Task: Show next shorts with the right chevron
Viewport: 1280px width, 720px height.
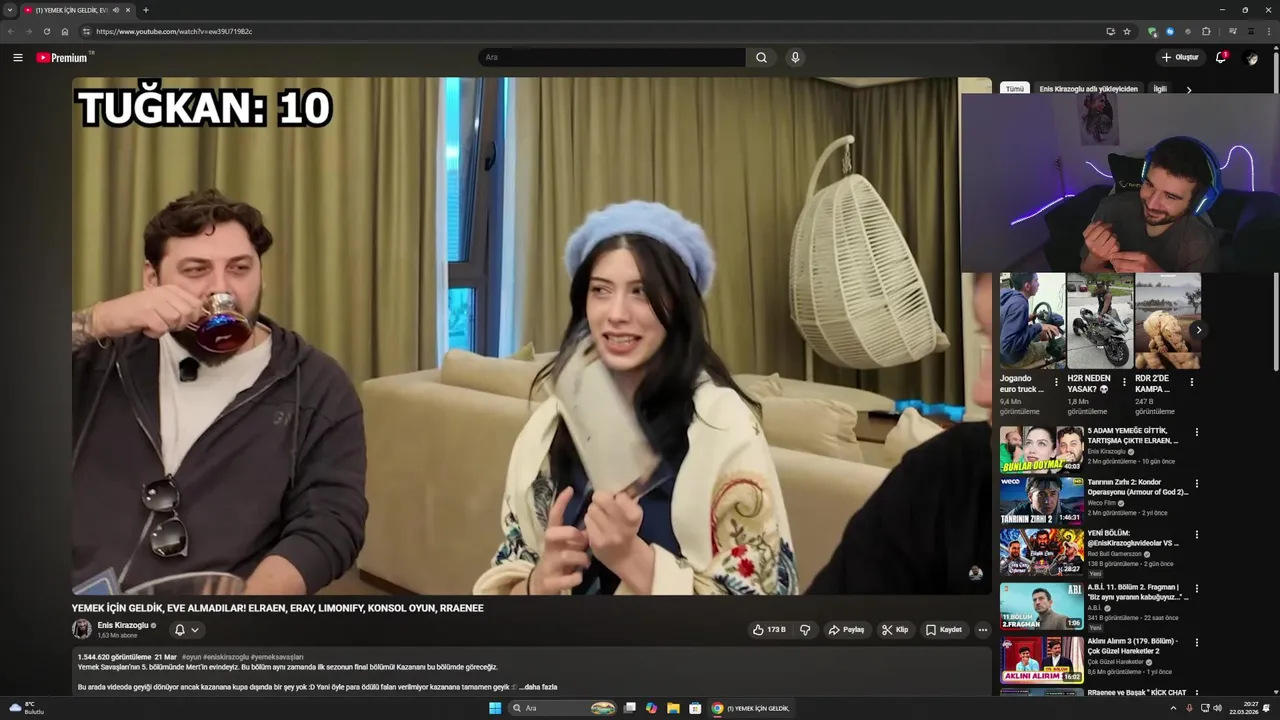Action: point(1198,329)
